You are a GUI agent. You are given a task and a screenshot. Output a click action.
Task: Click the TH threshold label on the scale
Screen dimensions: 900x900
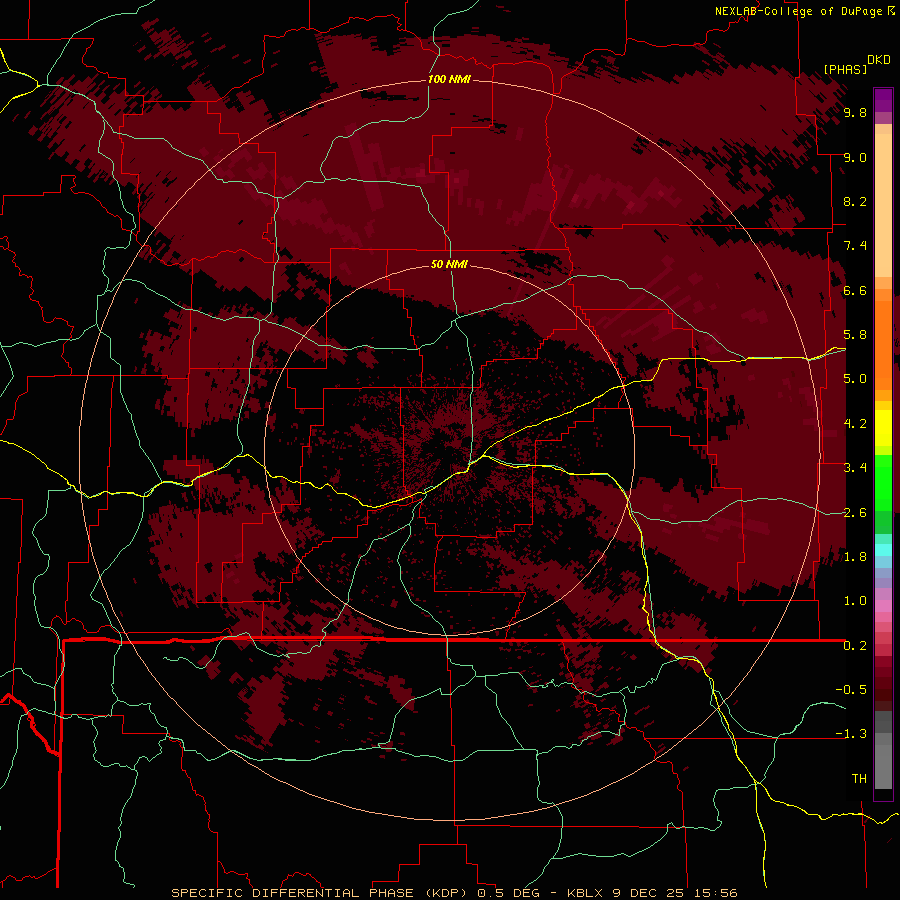pos(859,779)
